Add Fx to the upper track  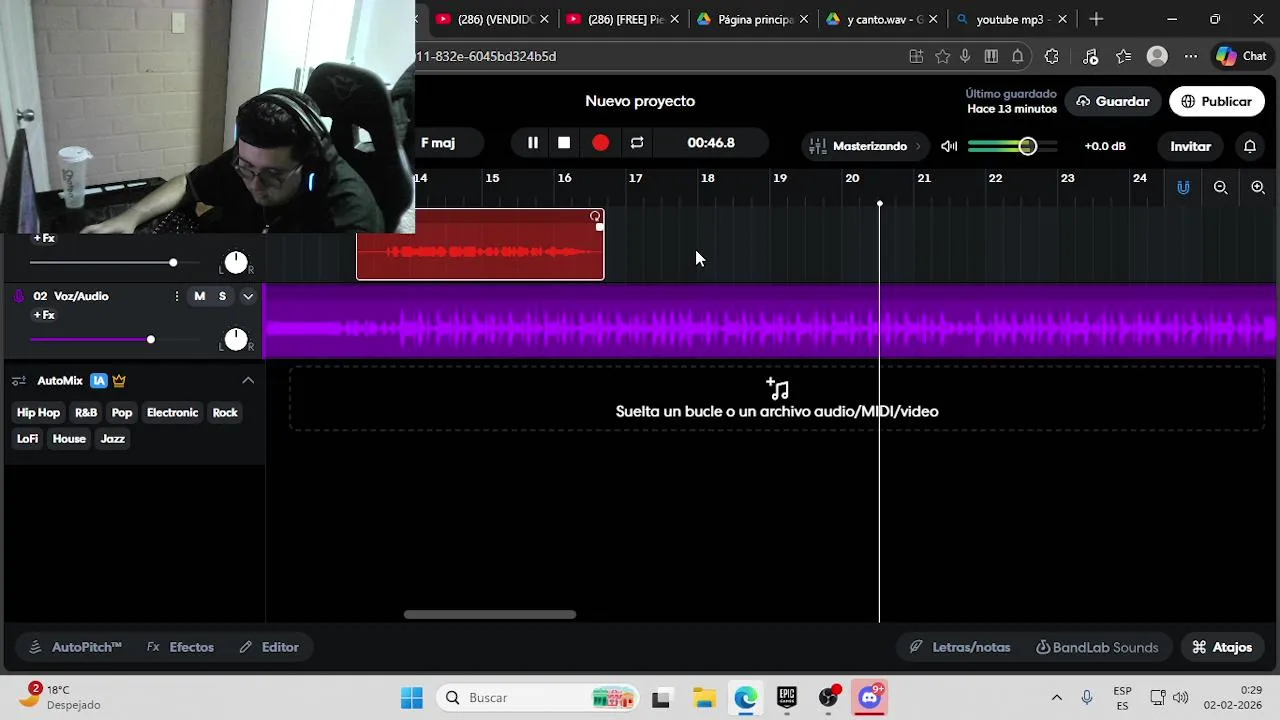(x=44, y=238)
